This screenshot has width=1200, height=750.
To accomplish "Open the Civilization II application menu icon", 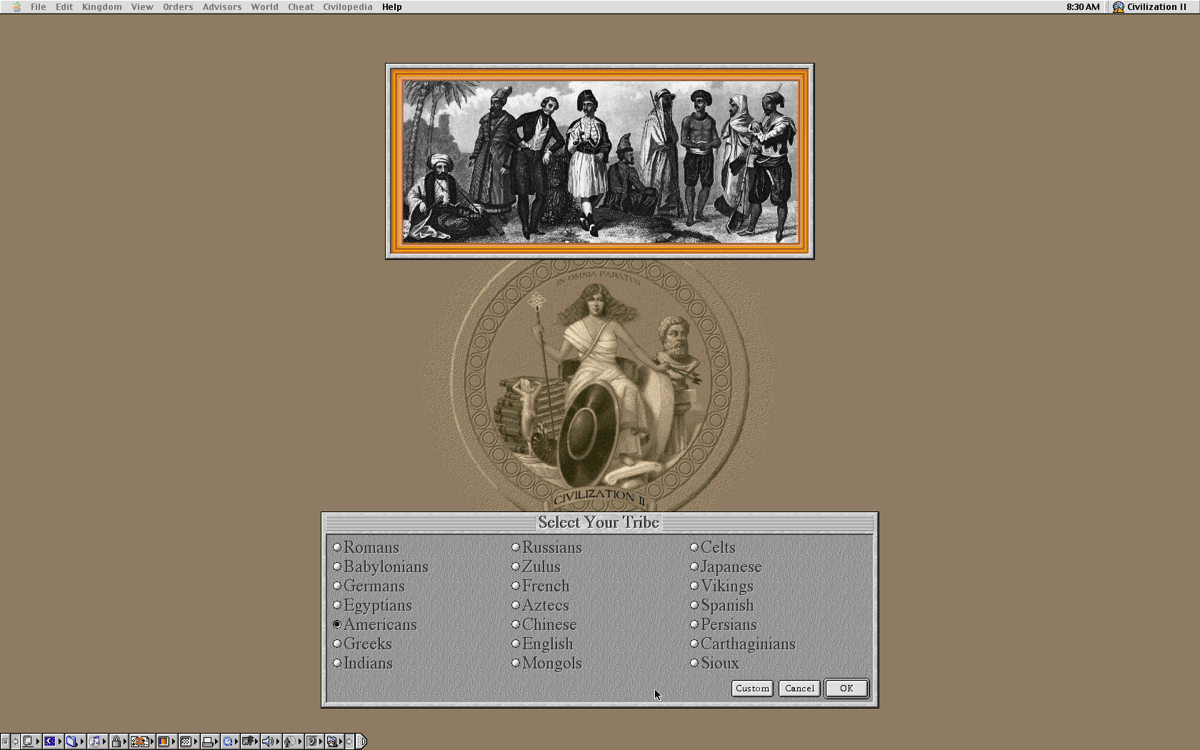I will click(x=1118, y=7).
